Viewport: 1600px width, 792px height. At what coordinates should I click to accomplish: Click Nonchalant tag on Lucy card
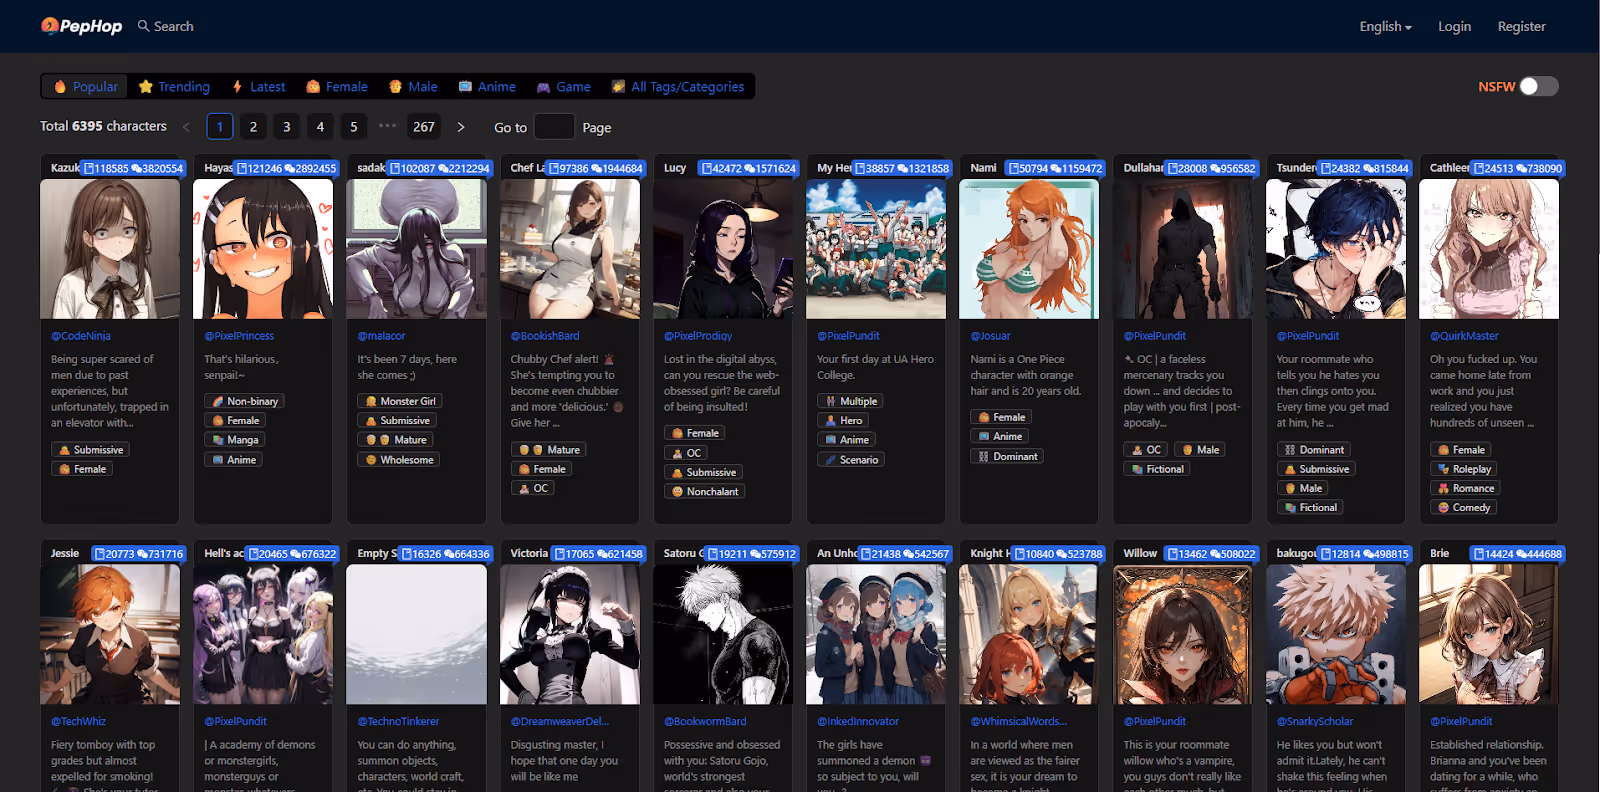click(705, 492)
